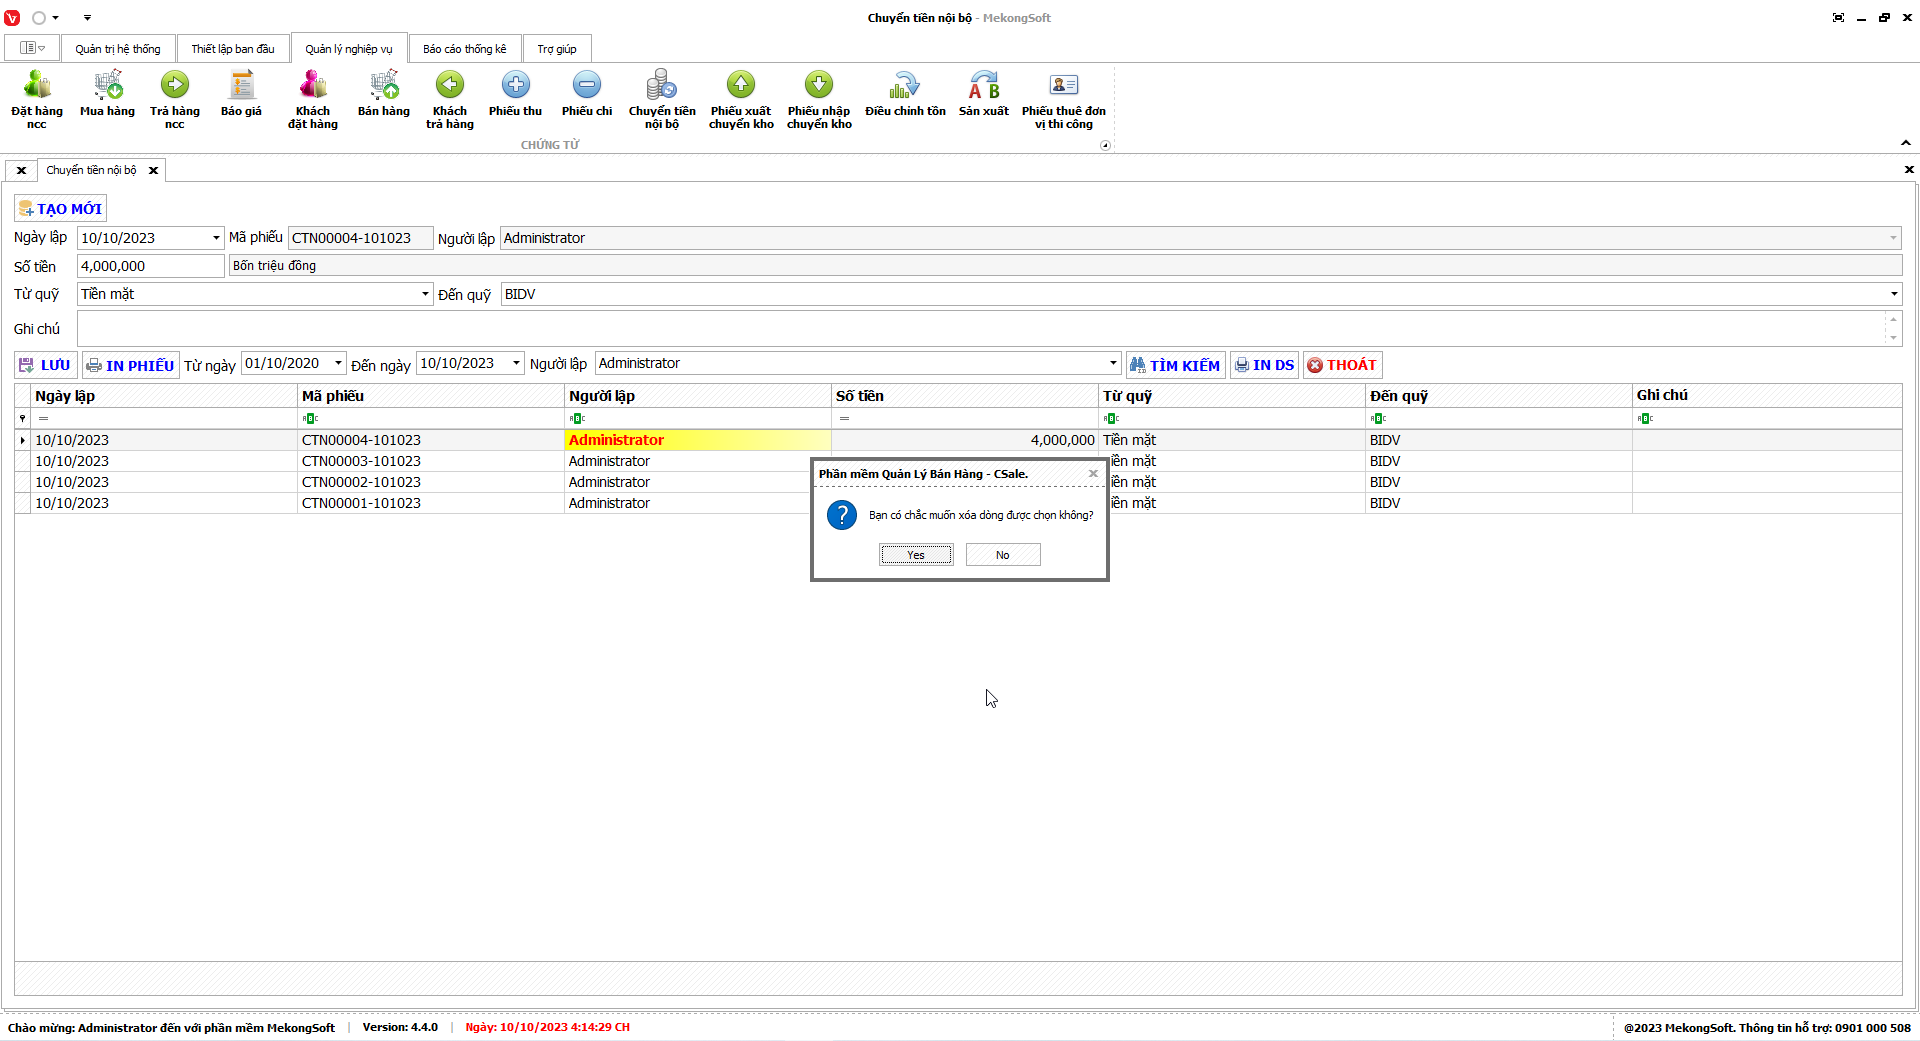Switch to Báo cáo thống kê tab
This screenshot has width=1920, height=1041.
tap(464, 49)
